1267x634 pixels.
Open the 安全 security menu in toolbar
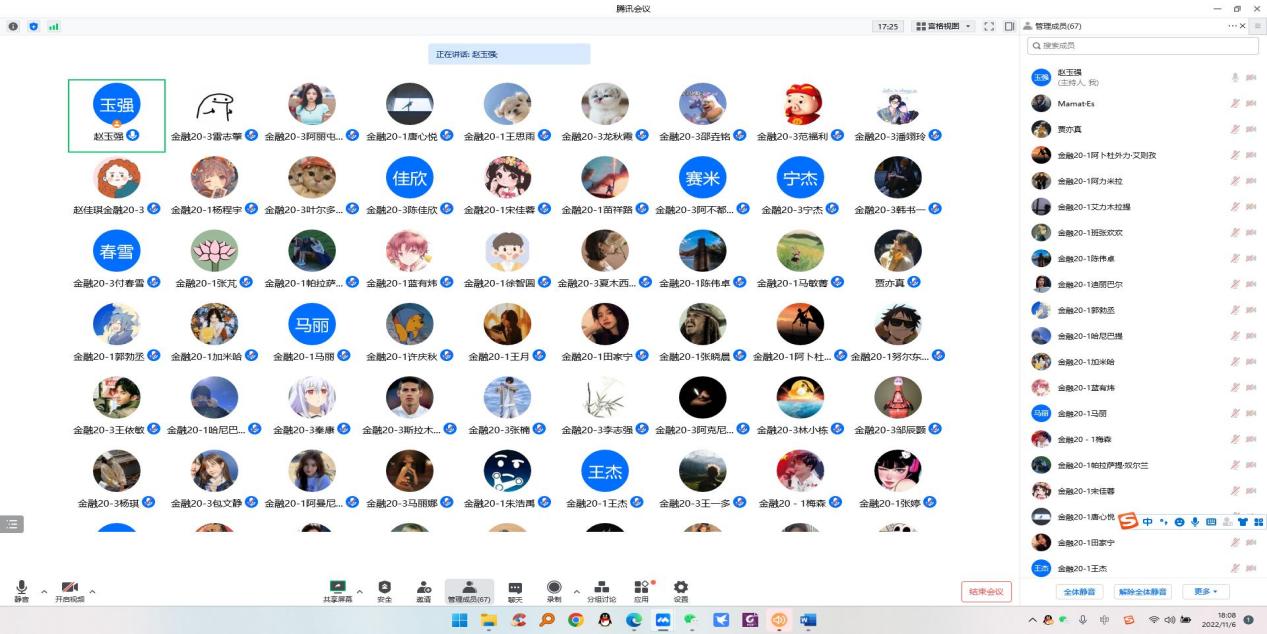(x=384, y=590)
